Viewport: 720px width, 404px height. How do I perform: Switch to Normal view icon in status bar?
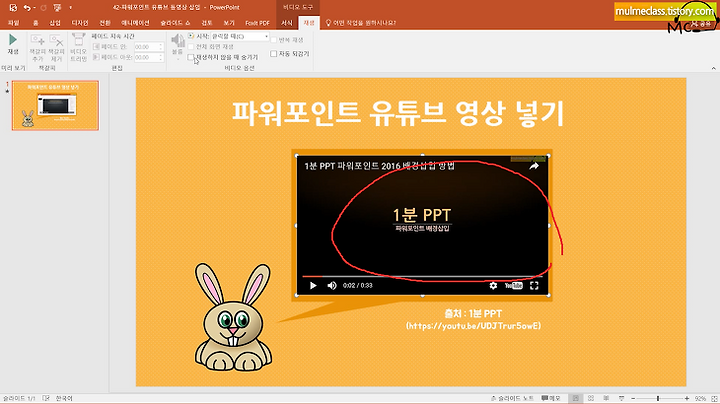pyautogui.click(x=575, y=398)
